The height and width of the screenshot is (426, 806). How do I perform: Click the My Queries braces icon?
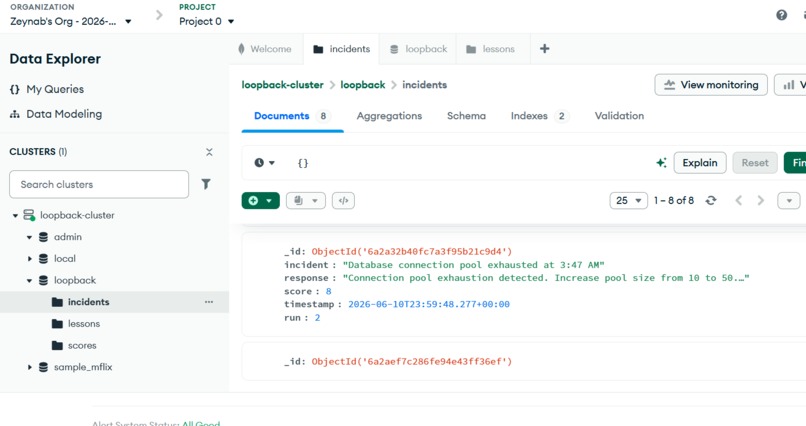pos(15,89)
